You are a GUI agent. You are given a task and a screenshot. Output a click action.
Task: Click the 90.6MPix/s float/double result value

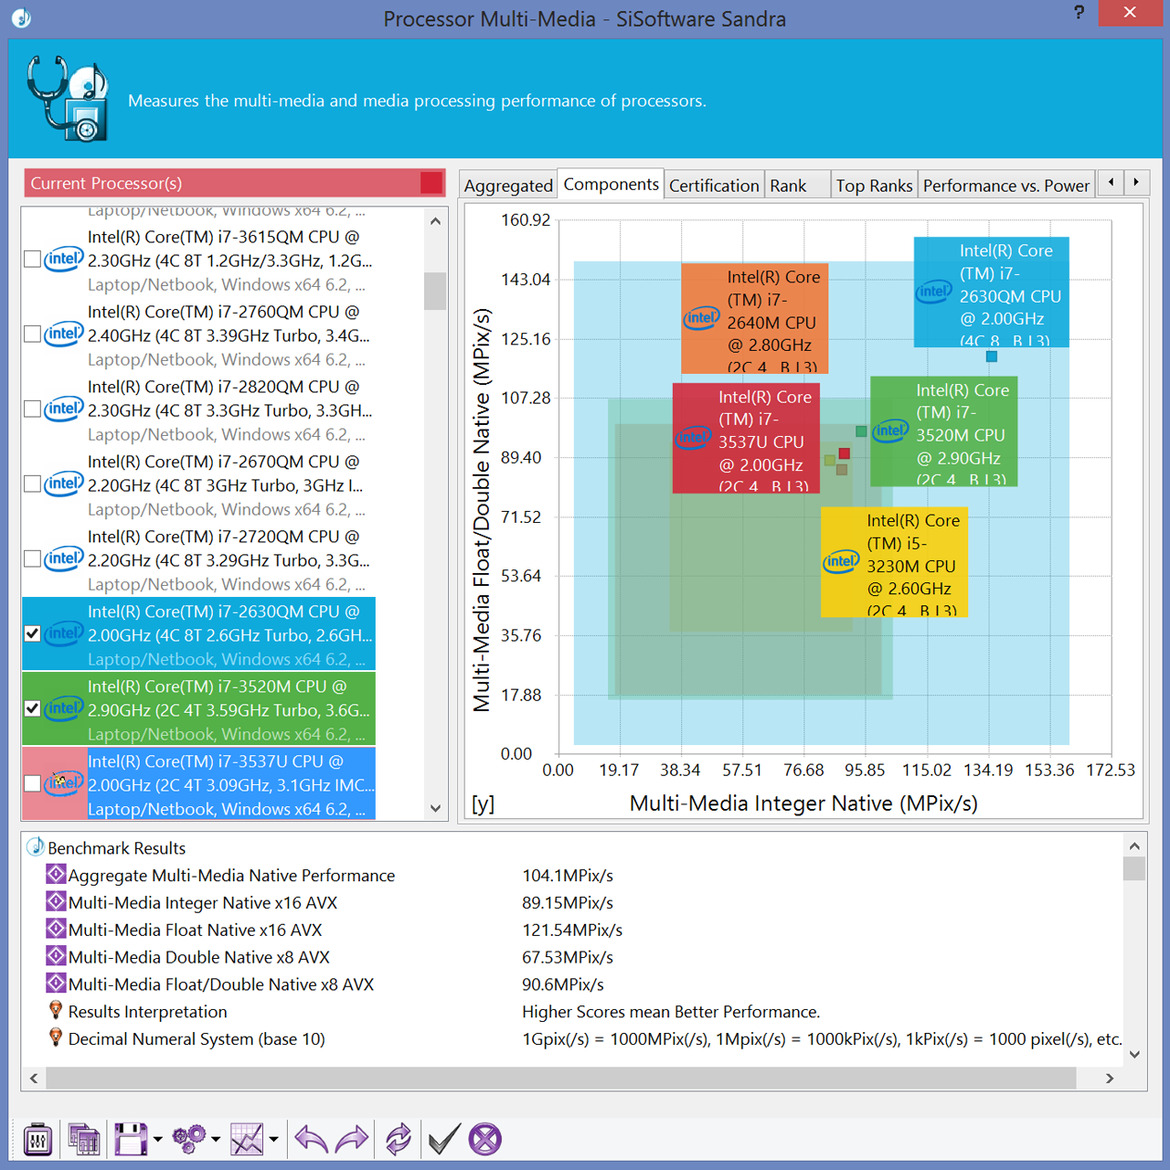click(x=563, y=984)
